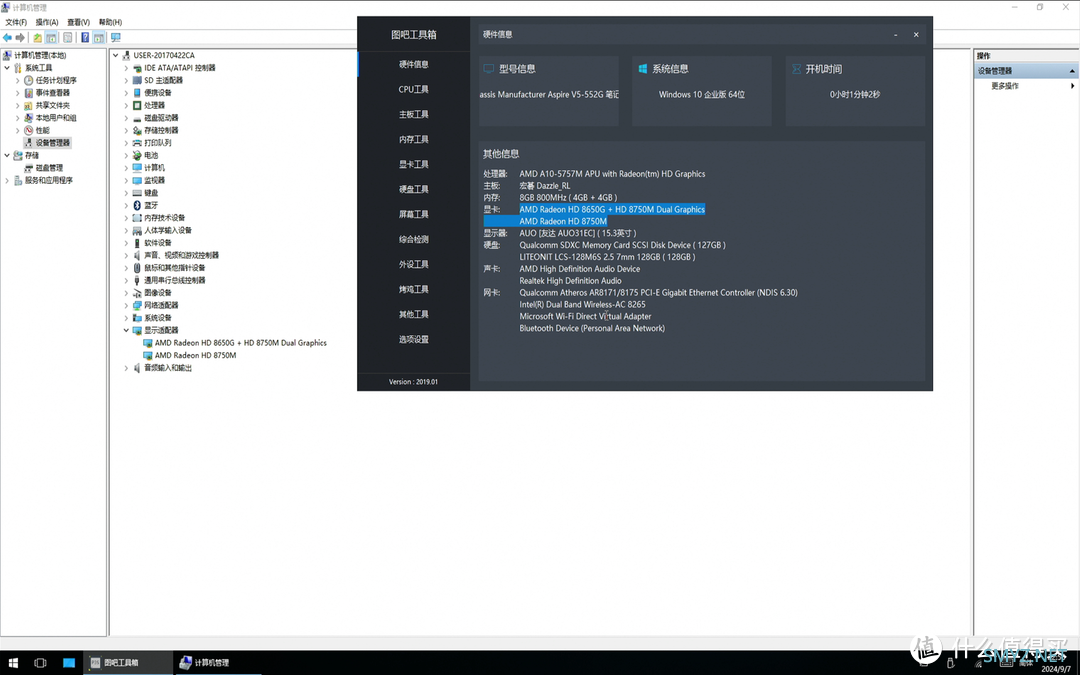This screenshot has height=675, width=1080.
Task: Click the blue desktop icon on taskbar
Action: click(68, 663)
